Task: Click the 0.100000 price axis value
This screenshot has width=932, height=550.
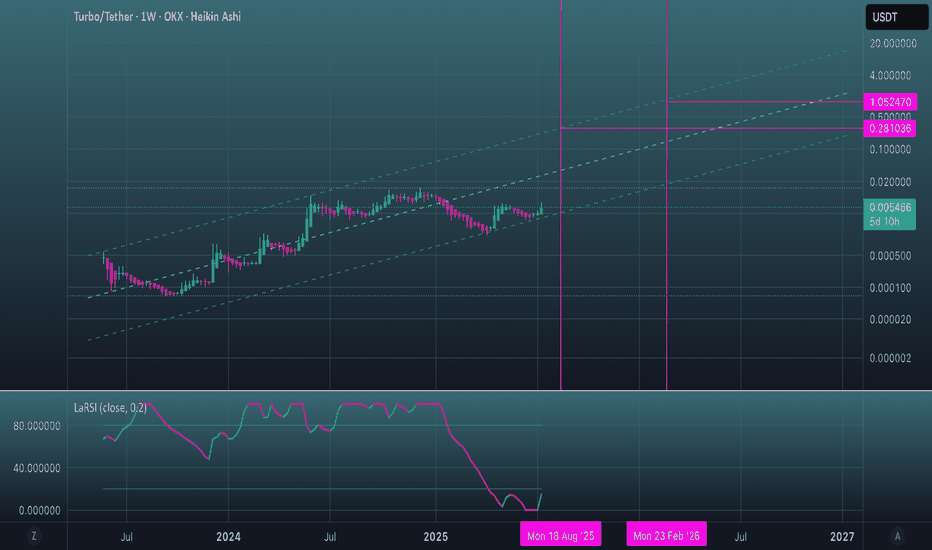Action: (x=890, y=150)
